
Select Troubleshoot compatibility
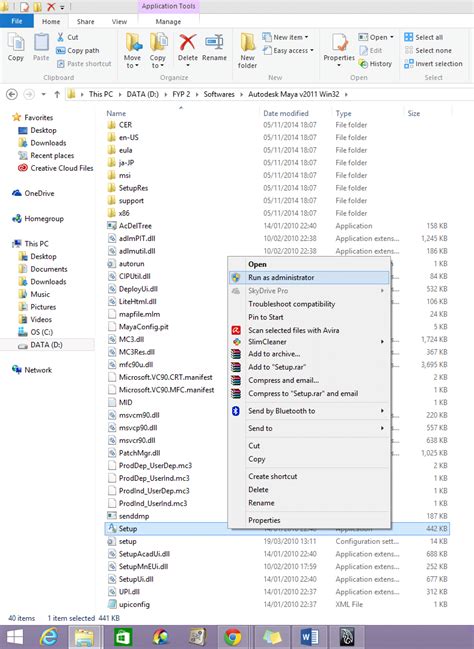(x=309, y=304)
